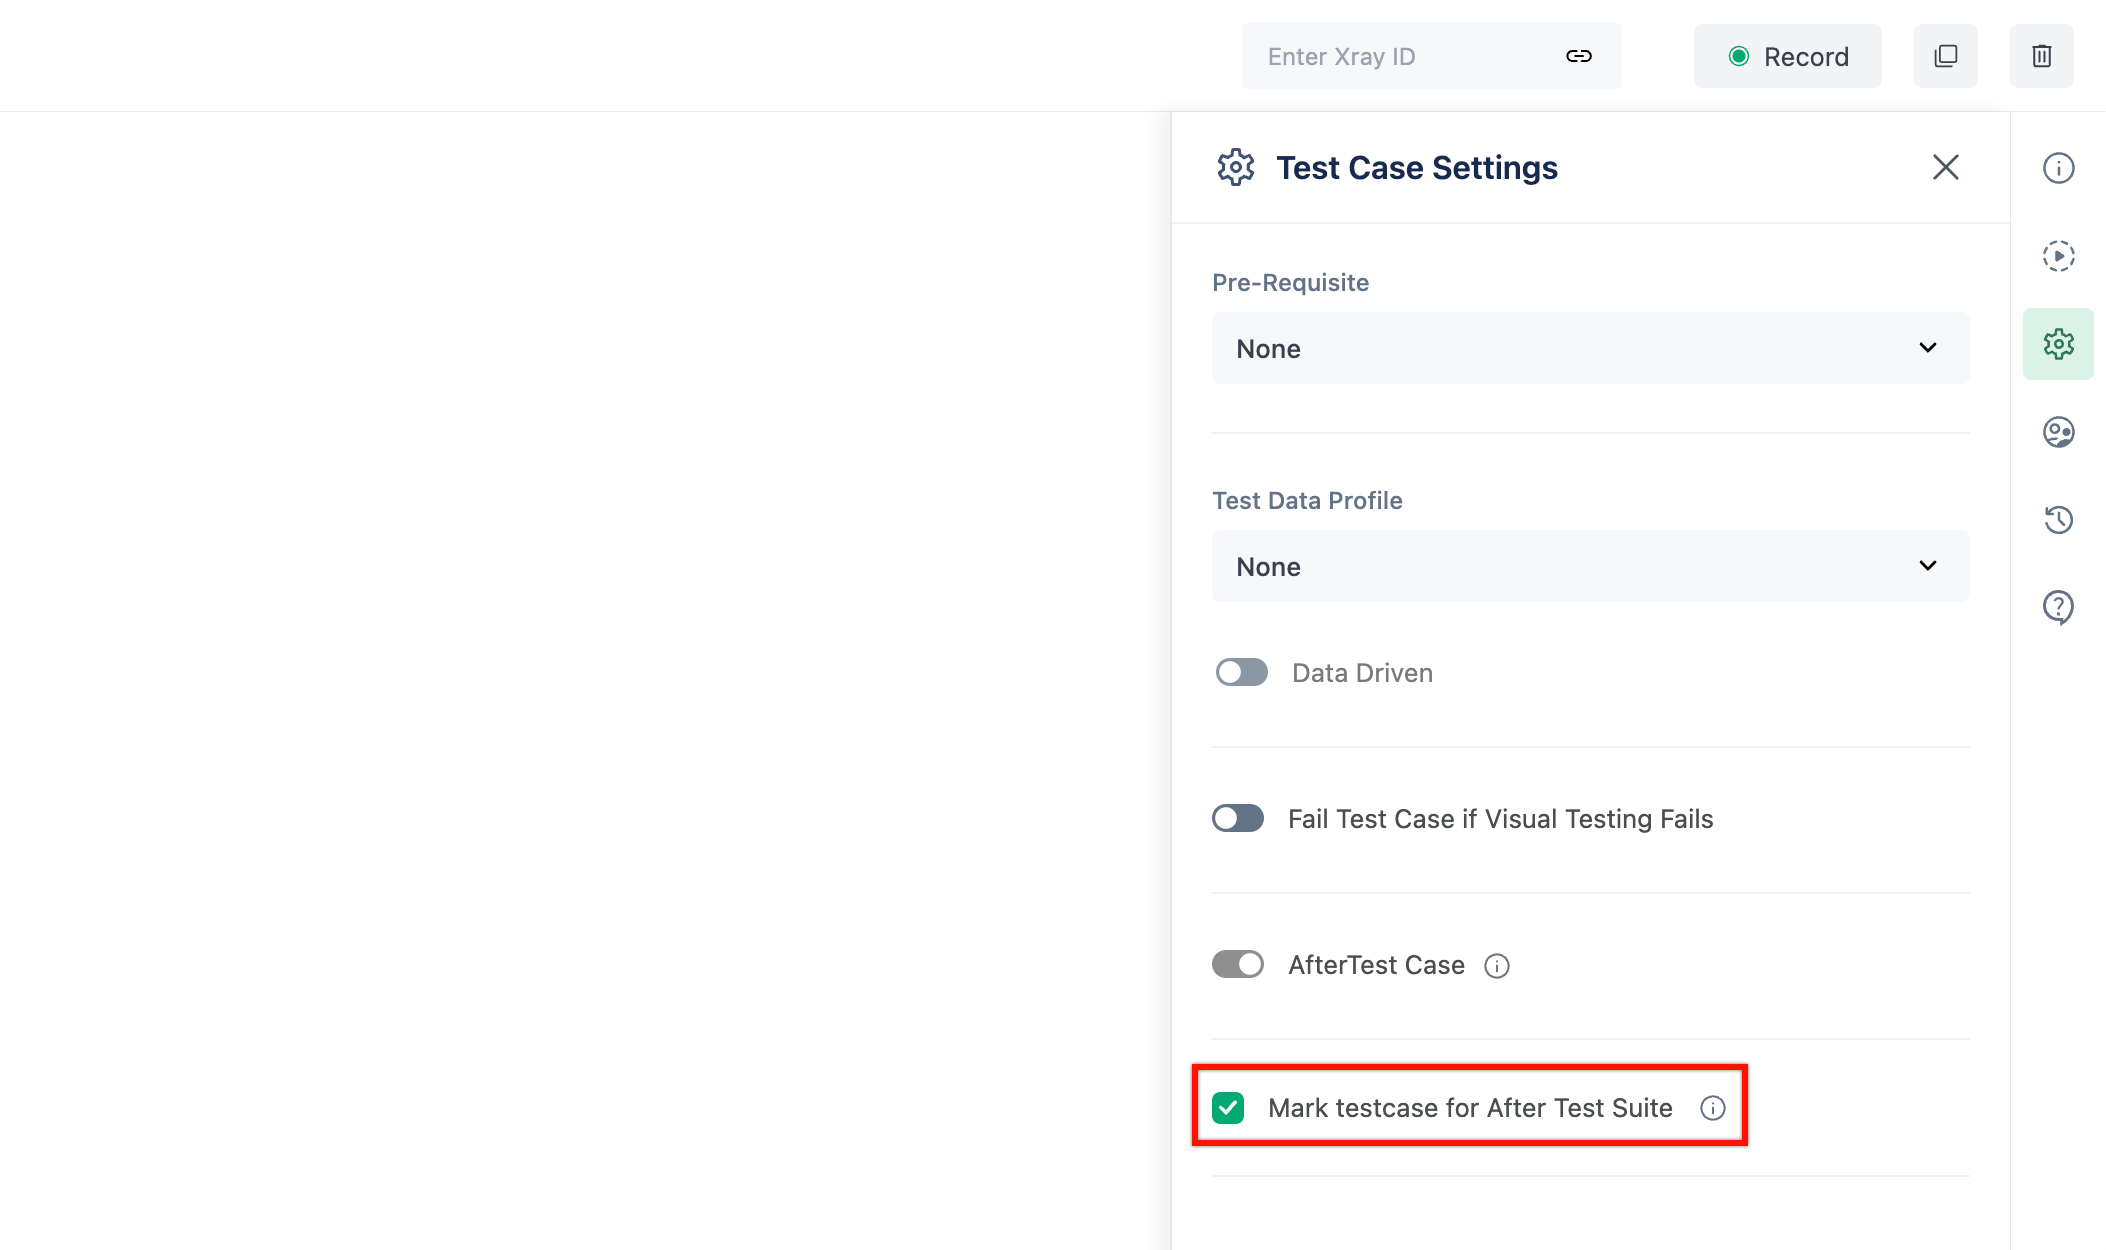Open the help sidebar panel
This screenshot has height=1250, width=2106.
(x=2058, y=606)
